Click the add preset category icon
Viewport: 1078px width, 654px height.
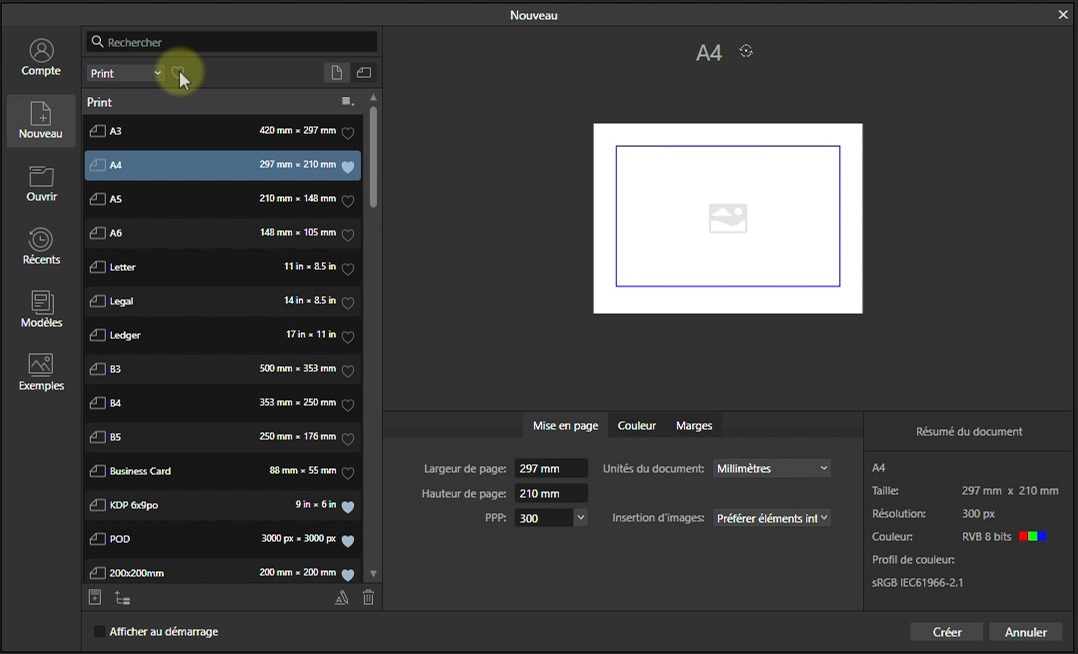(122, 598)
